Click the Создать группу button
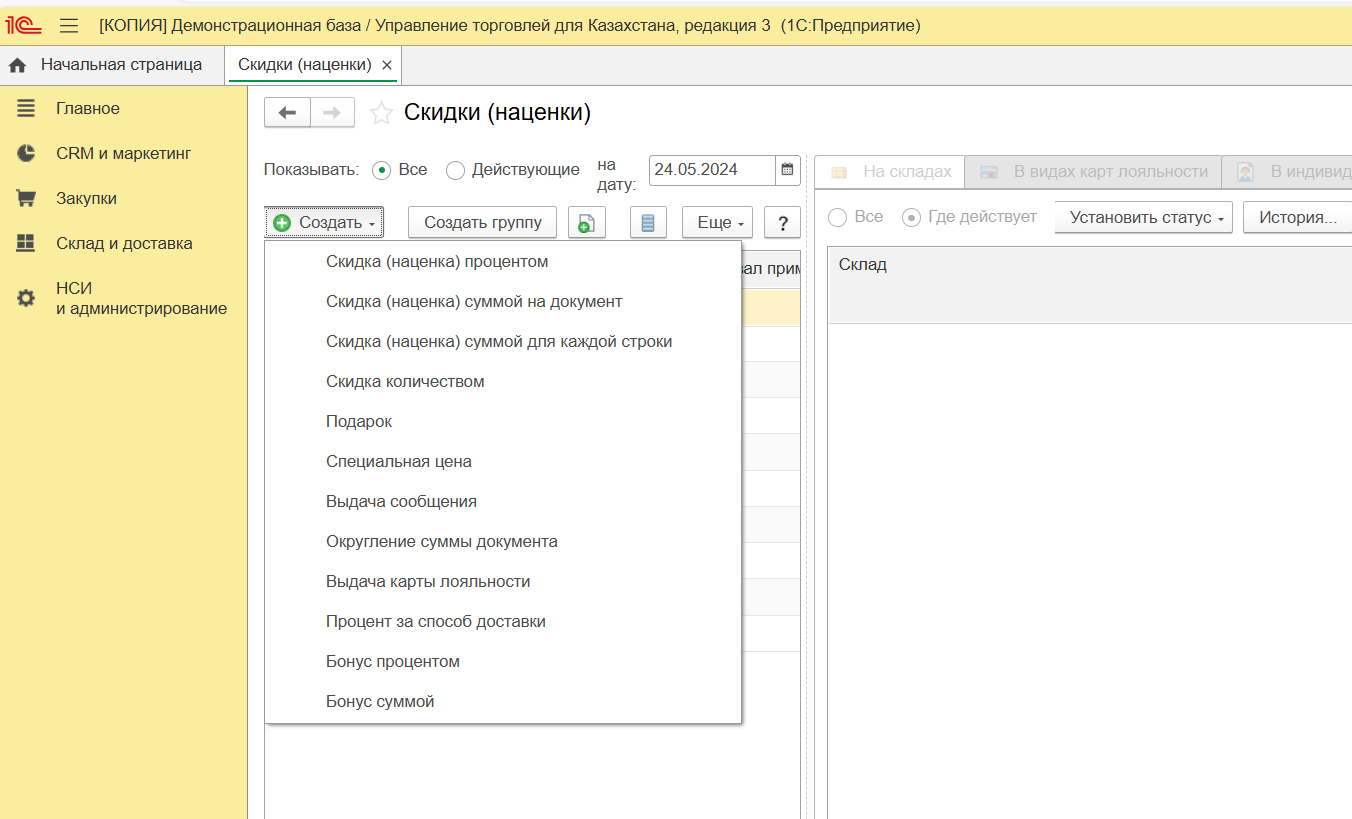The height and width of the screenshot is (819, 1352). (482, 222)
